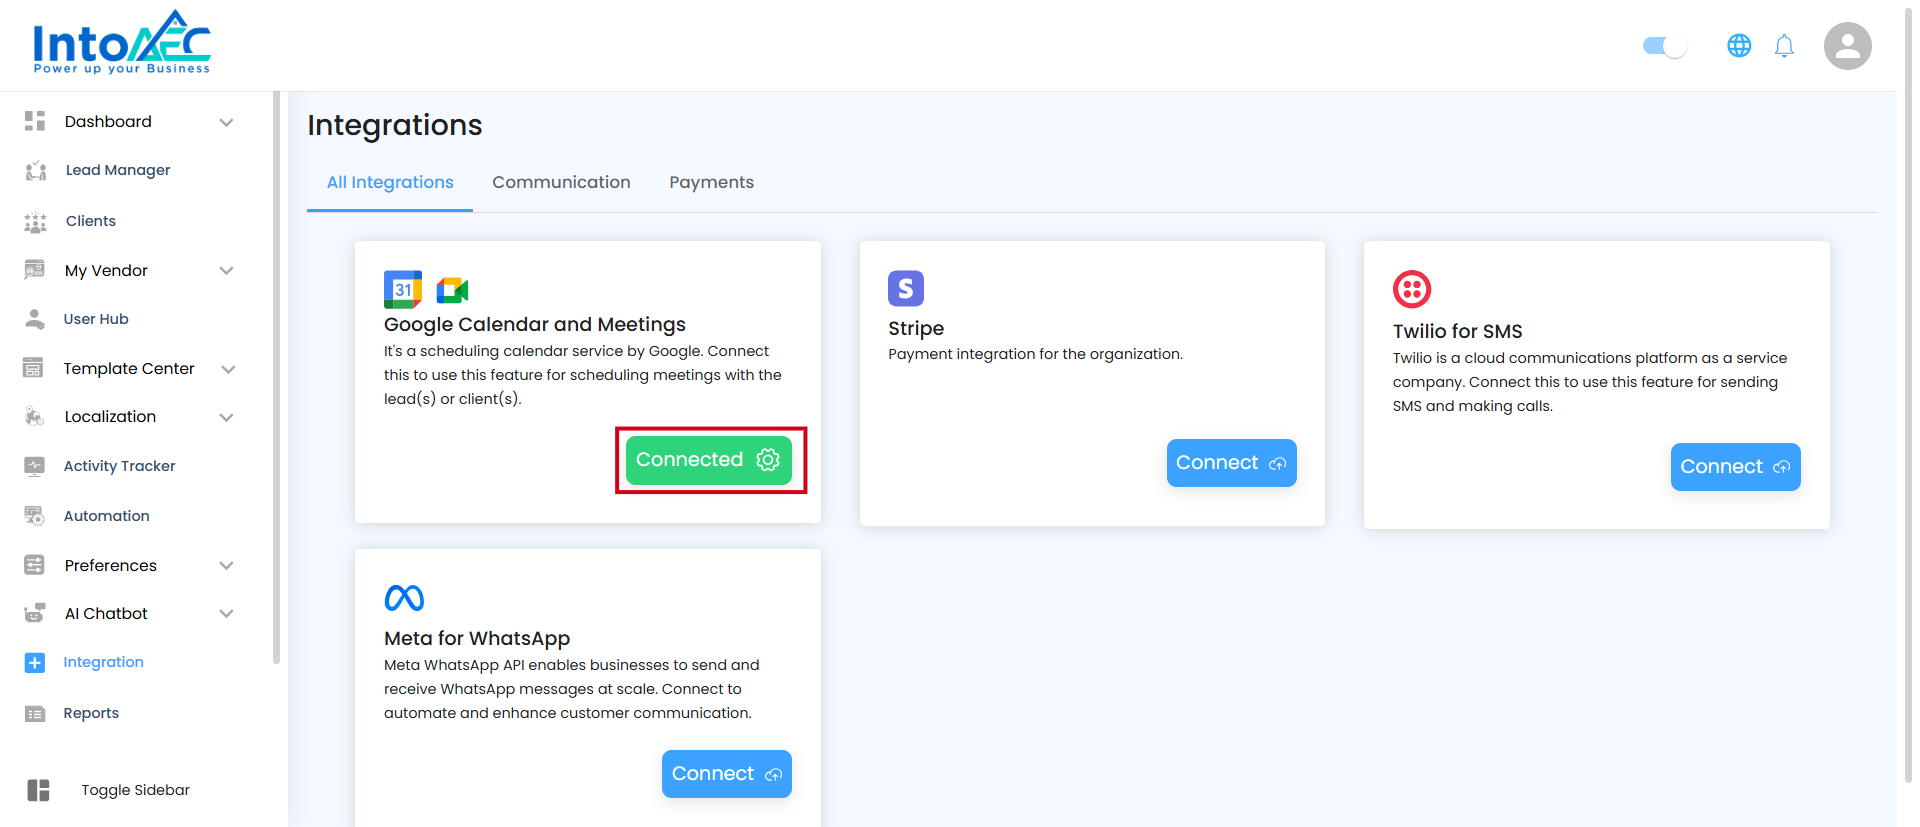Click the Stripe card title
1920x827 pixels.
point(916,328)
